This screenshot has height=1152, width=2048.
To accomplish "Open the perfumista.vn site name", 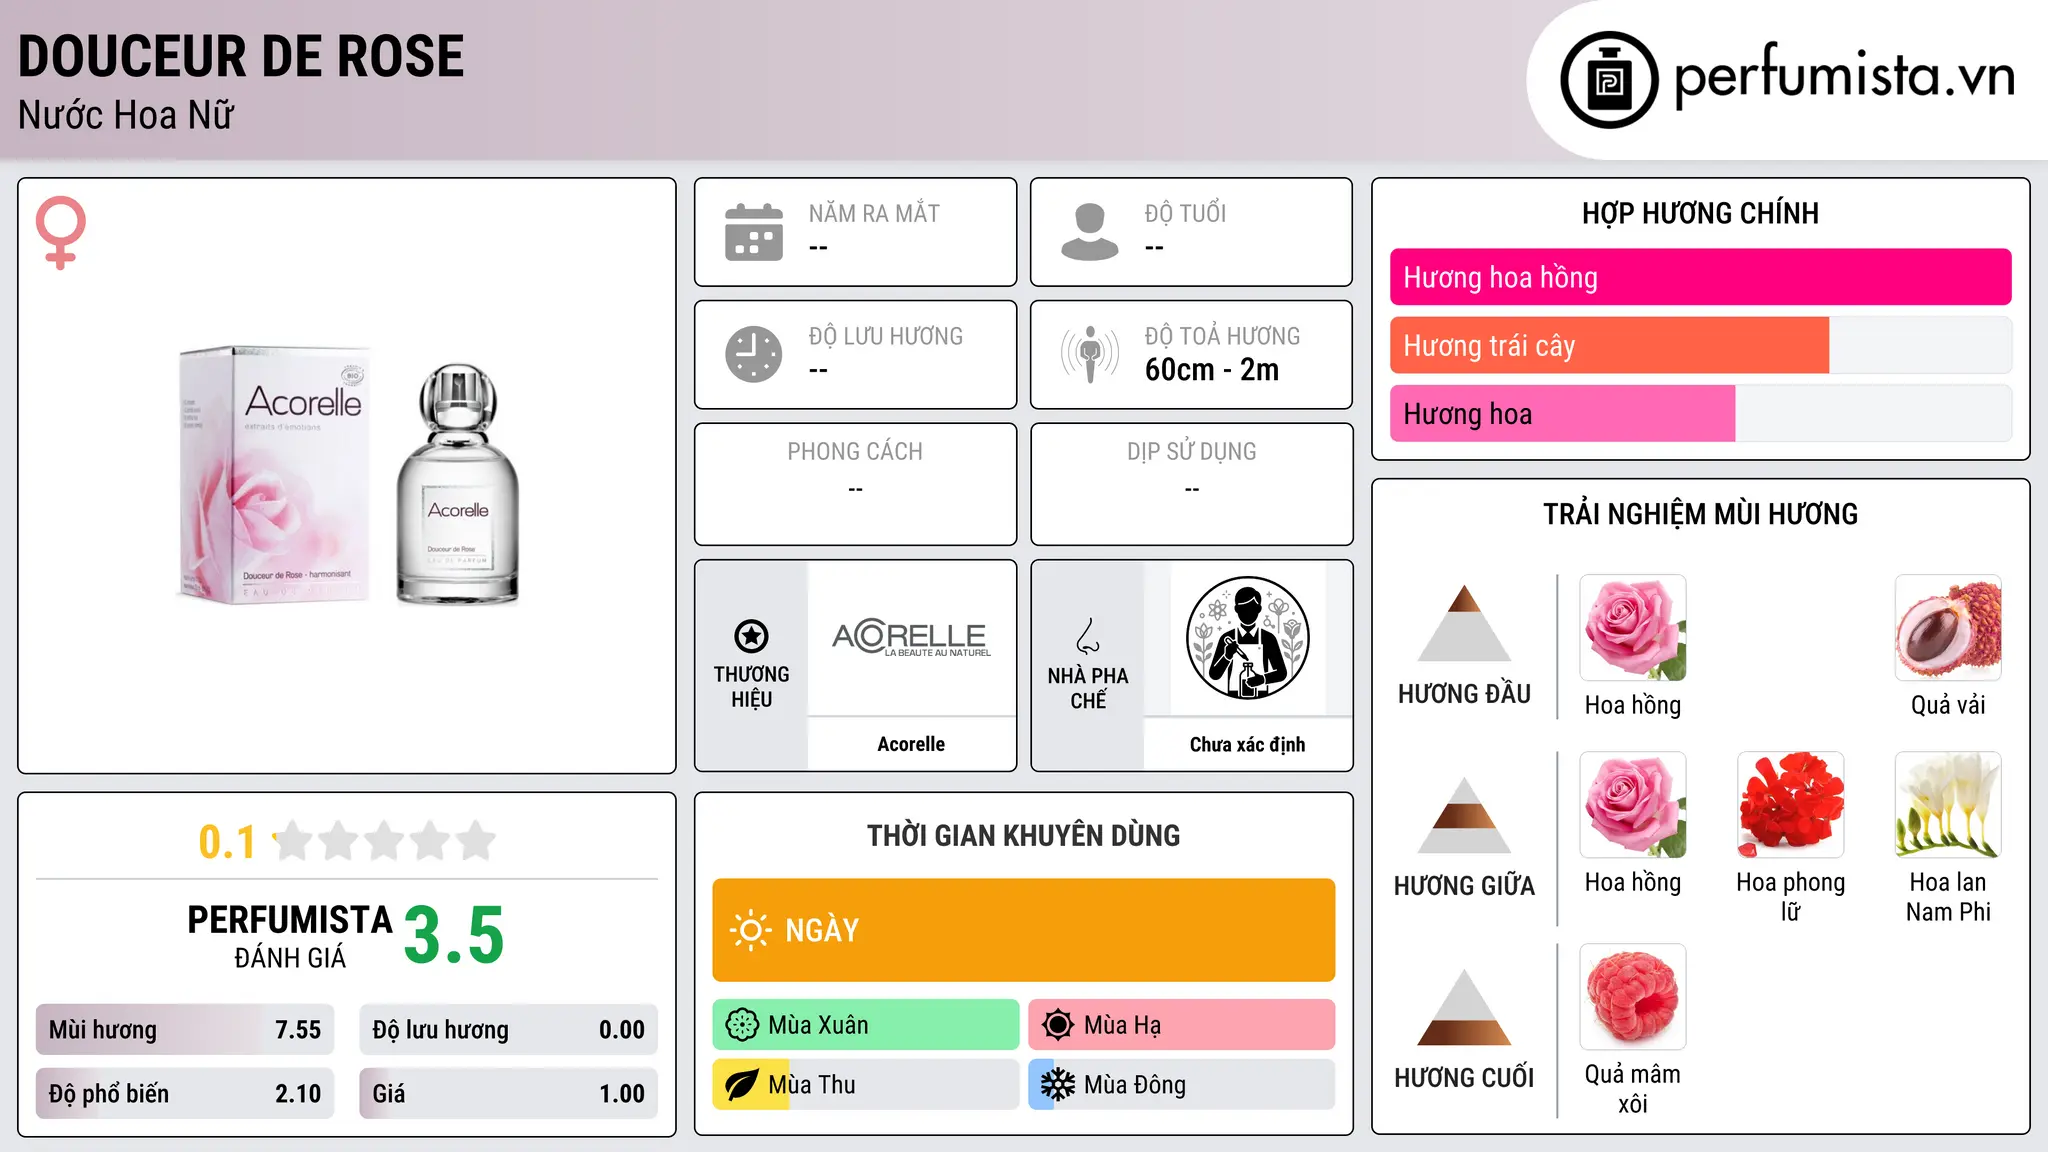I will pos(1844,75).
